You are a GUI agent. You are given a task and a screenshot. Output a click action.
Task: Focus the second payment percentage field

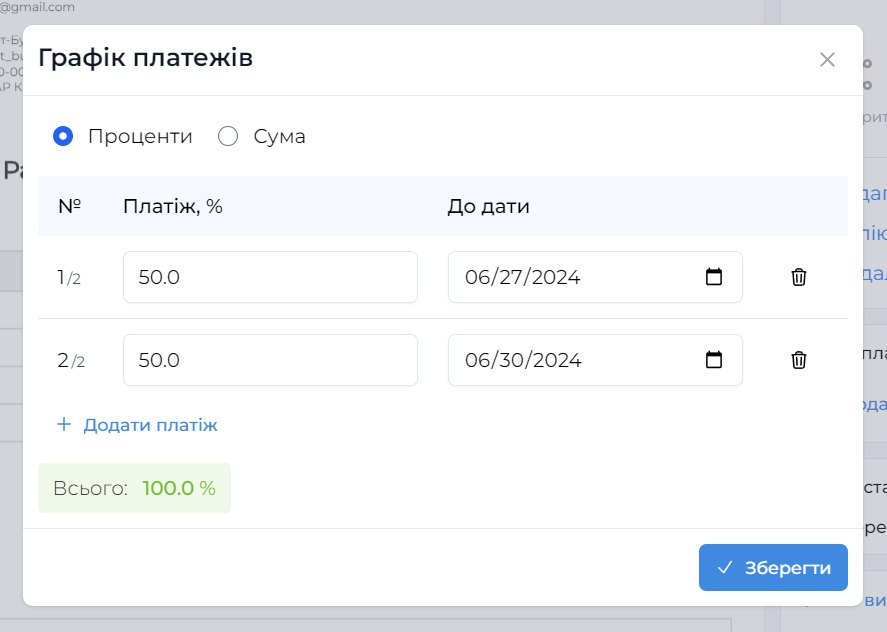pyautogui.click(x=270, y=360)
